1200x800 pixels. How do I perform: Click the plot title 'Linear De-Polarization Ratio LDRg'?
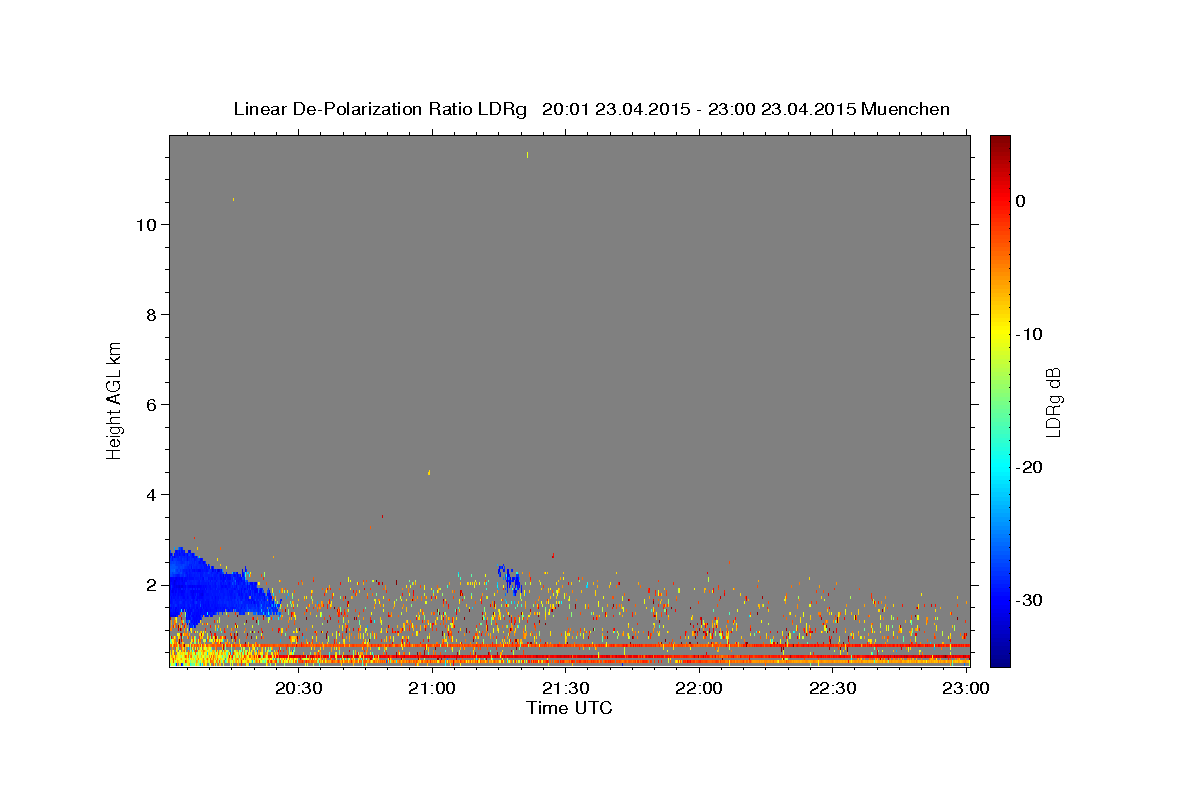click(x=379, y=109)
